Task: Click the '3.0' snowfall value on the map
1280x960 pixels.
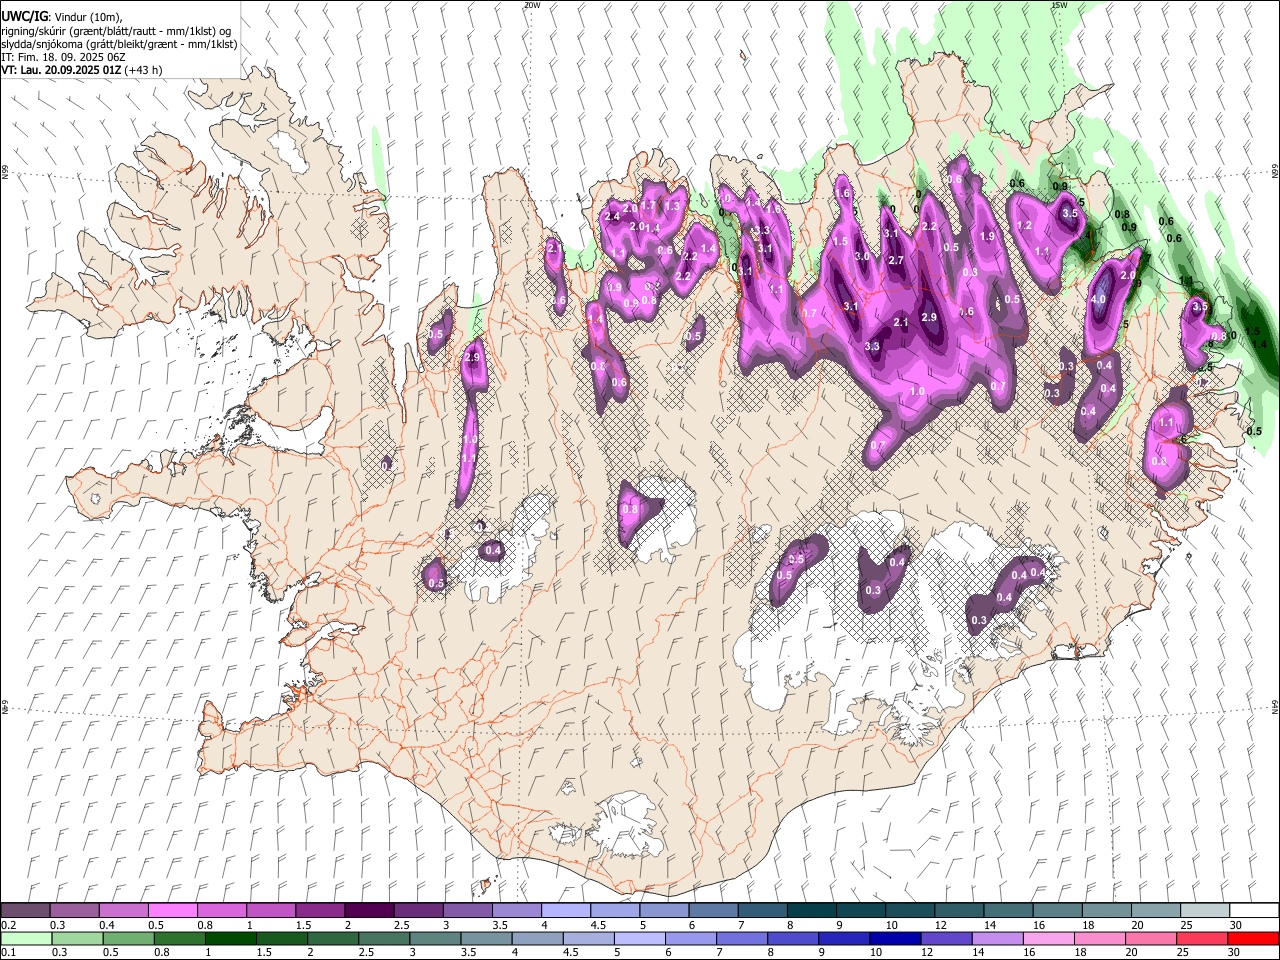Action: coord(862,256)
